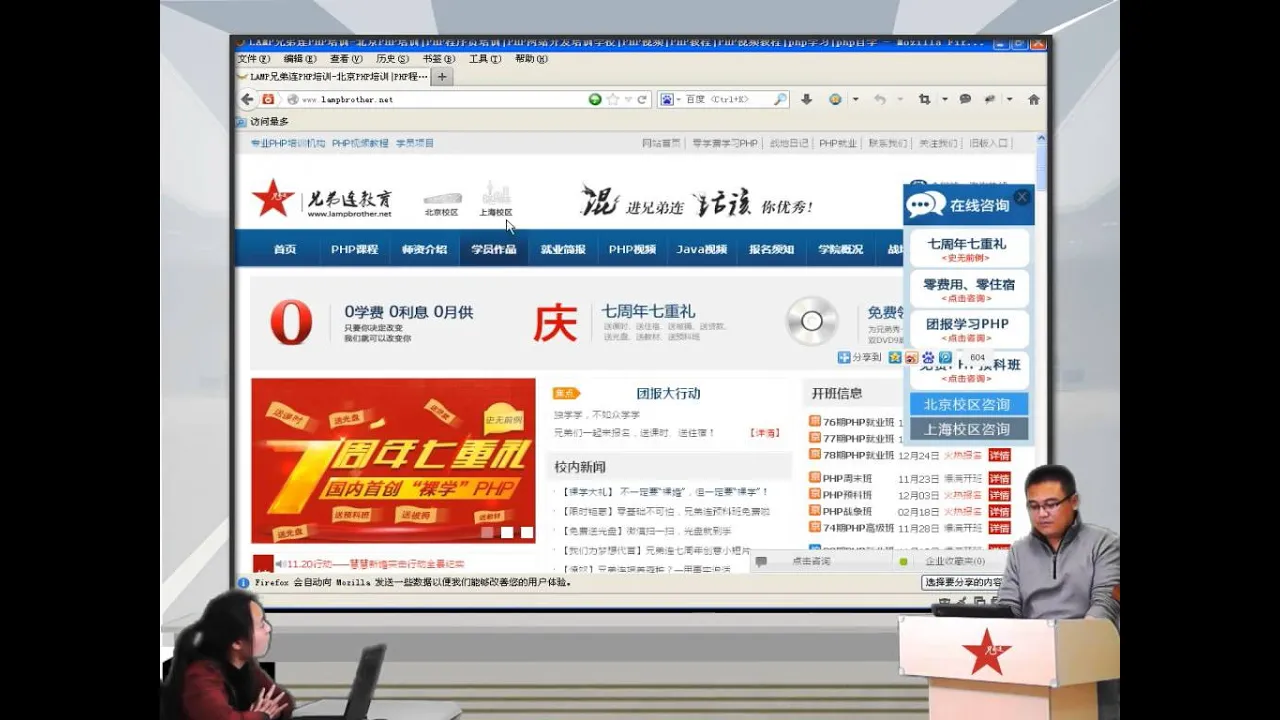Open the 师资介绍 navigation tab
This screenshot has width=1280, height=720.
424,249
